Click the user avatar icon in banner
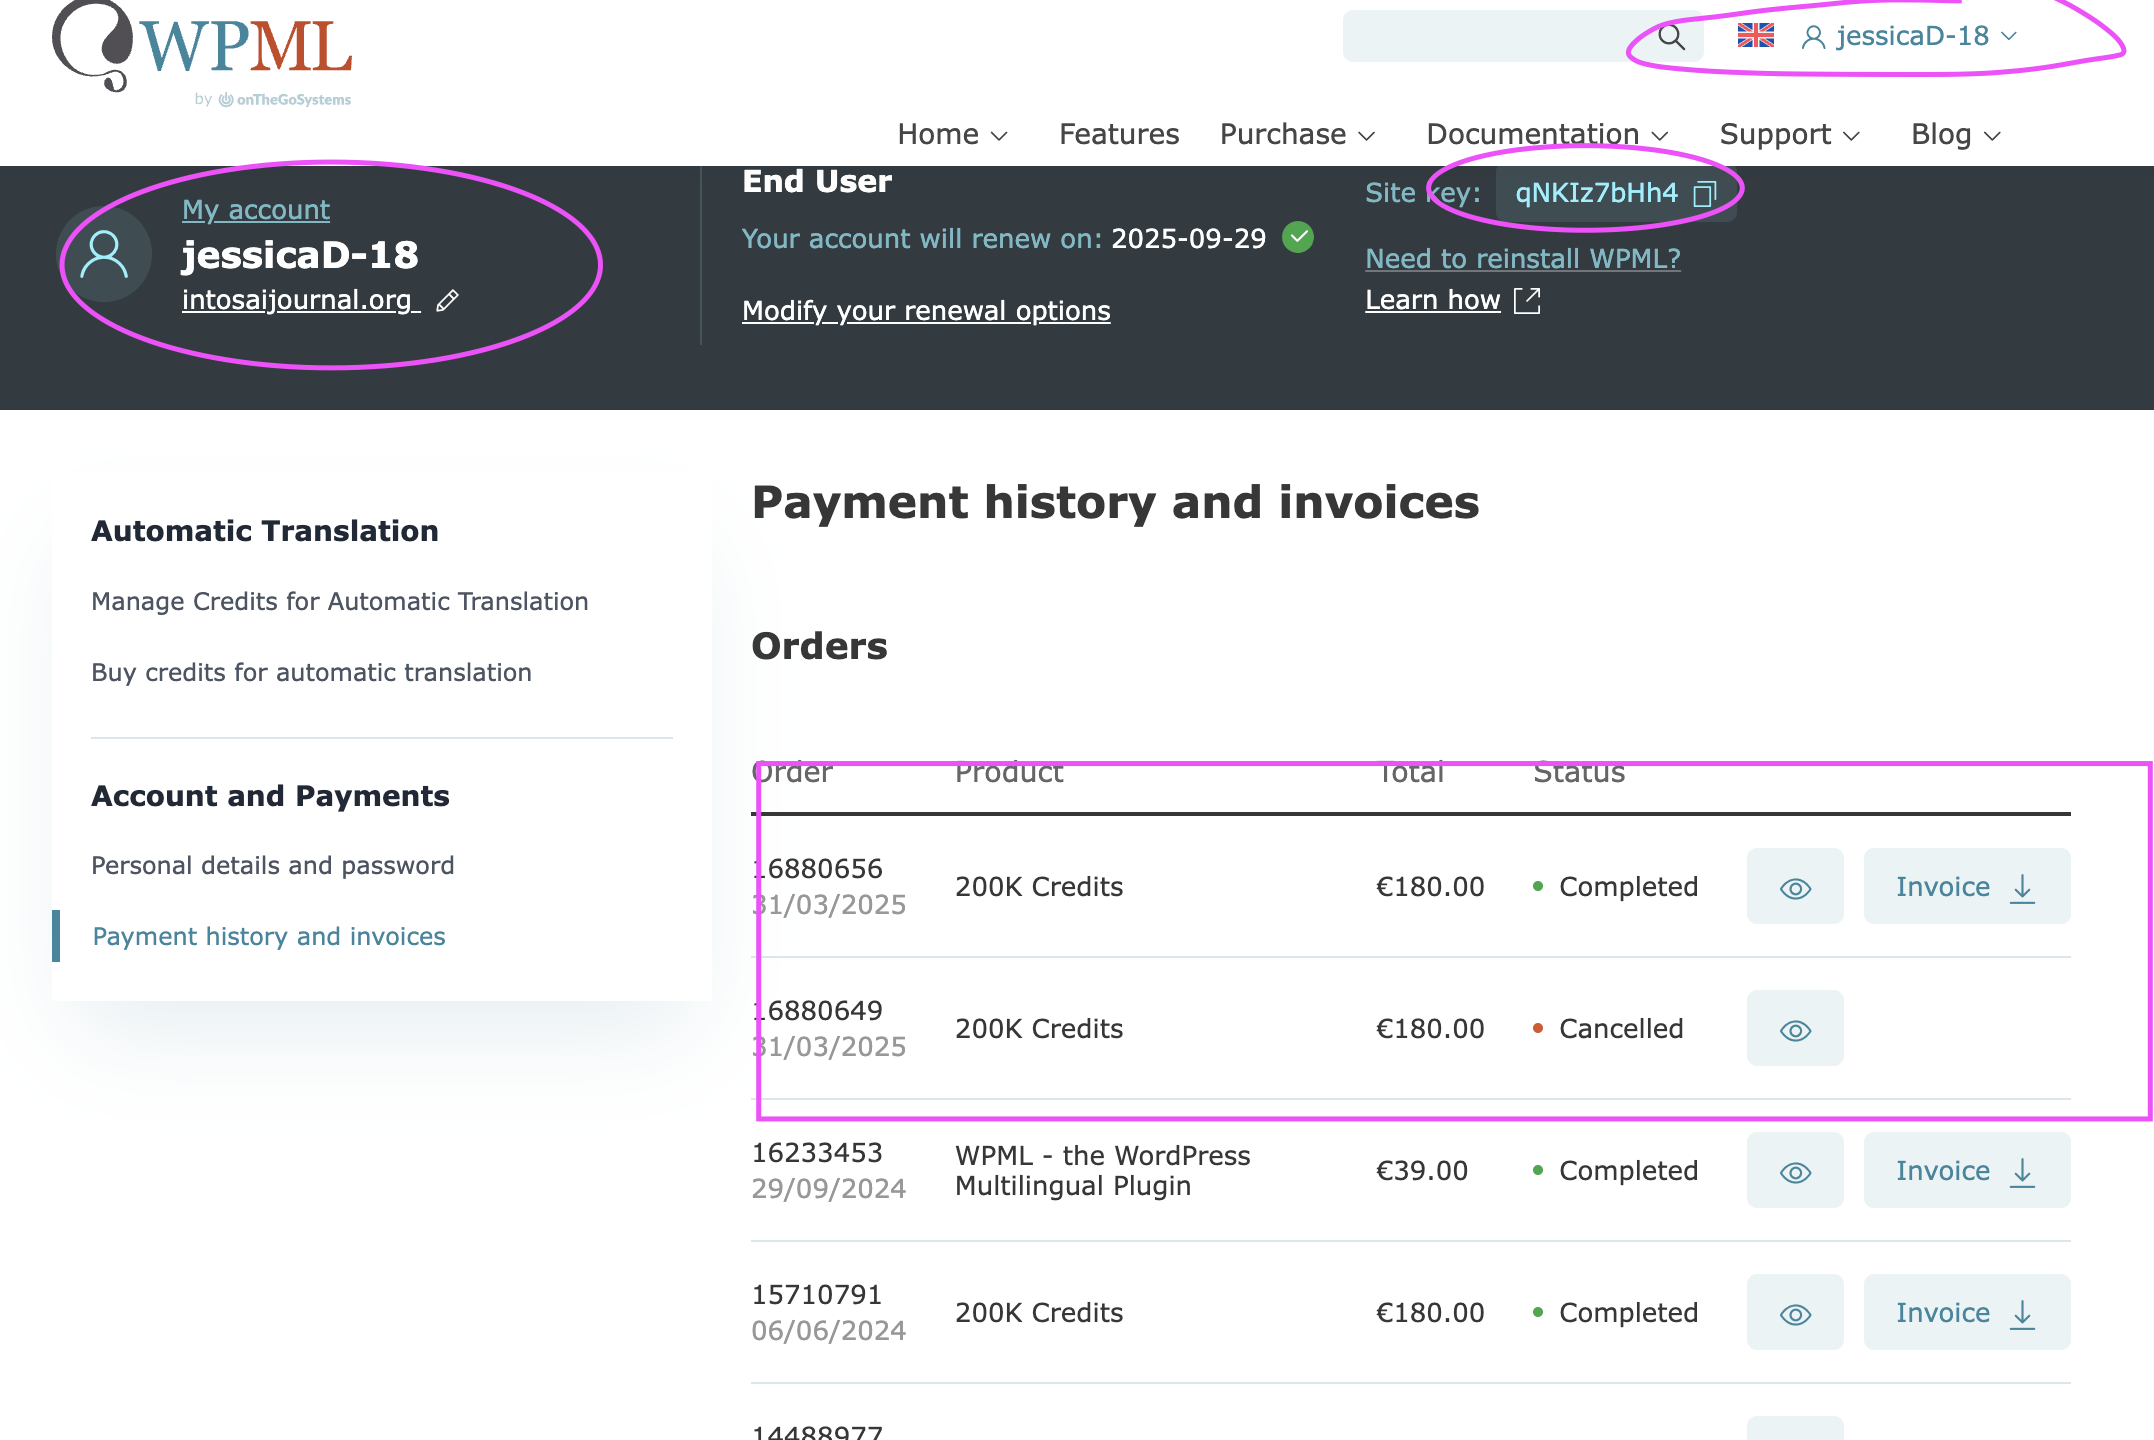Viewport: 2154px width, 1440px height. pyautogui.click(x=104, y=254)
